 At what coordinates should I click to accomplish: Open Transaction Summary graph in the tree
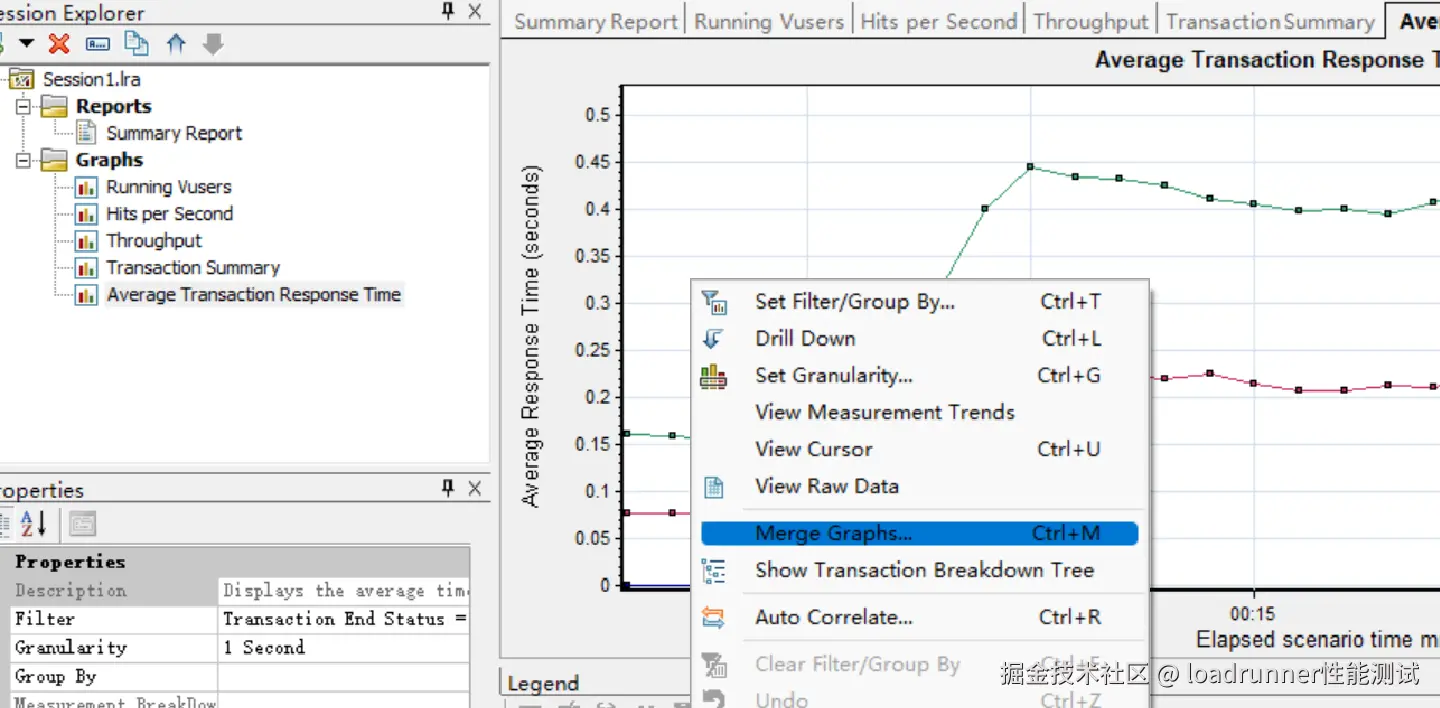pyautogui.click(x=193, y=268)
